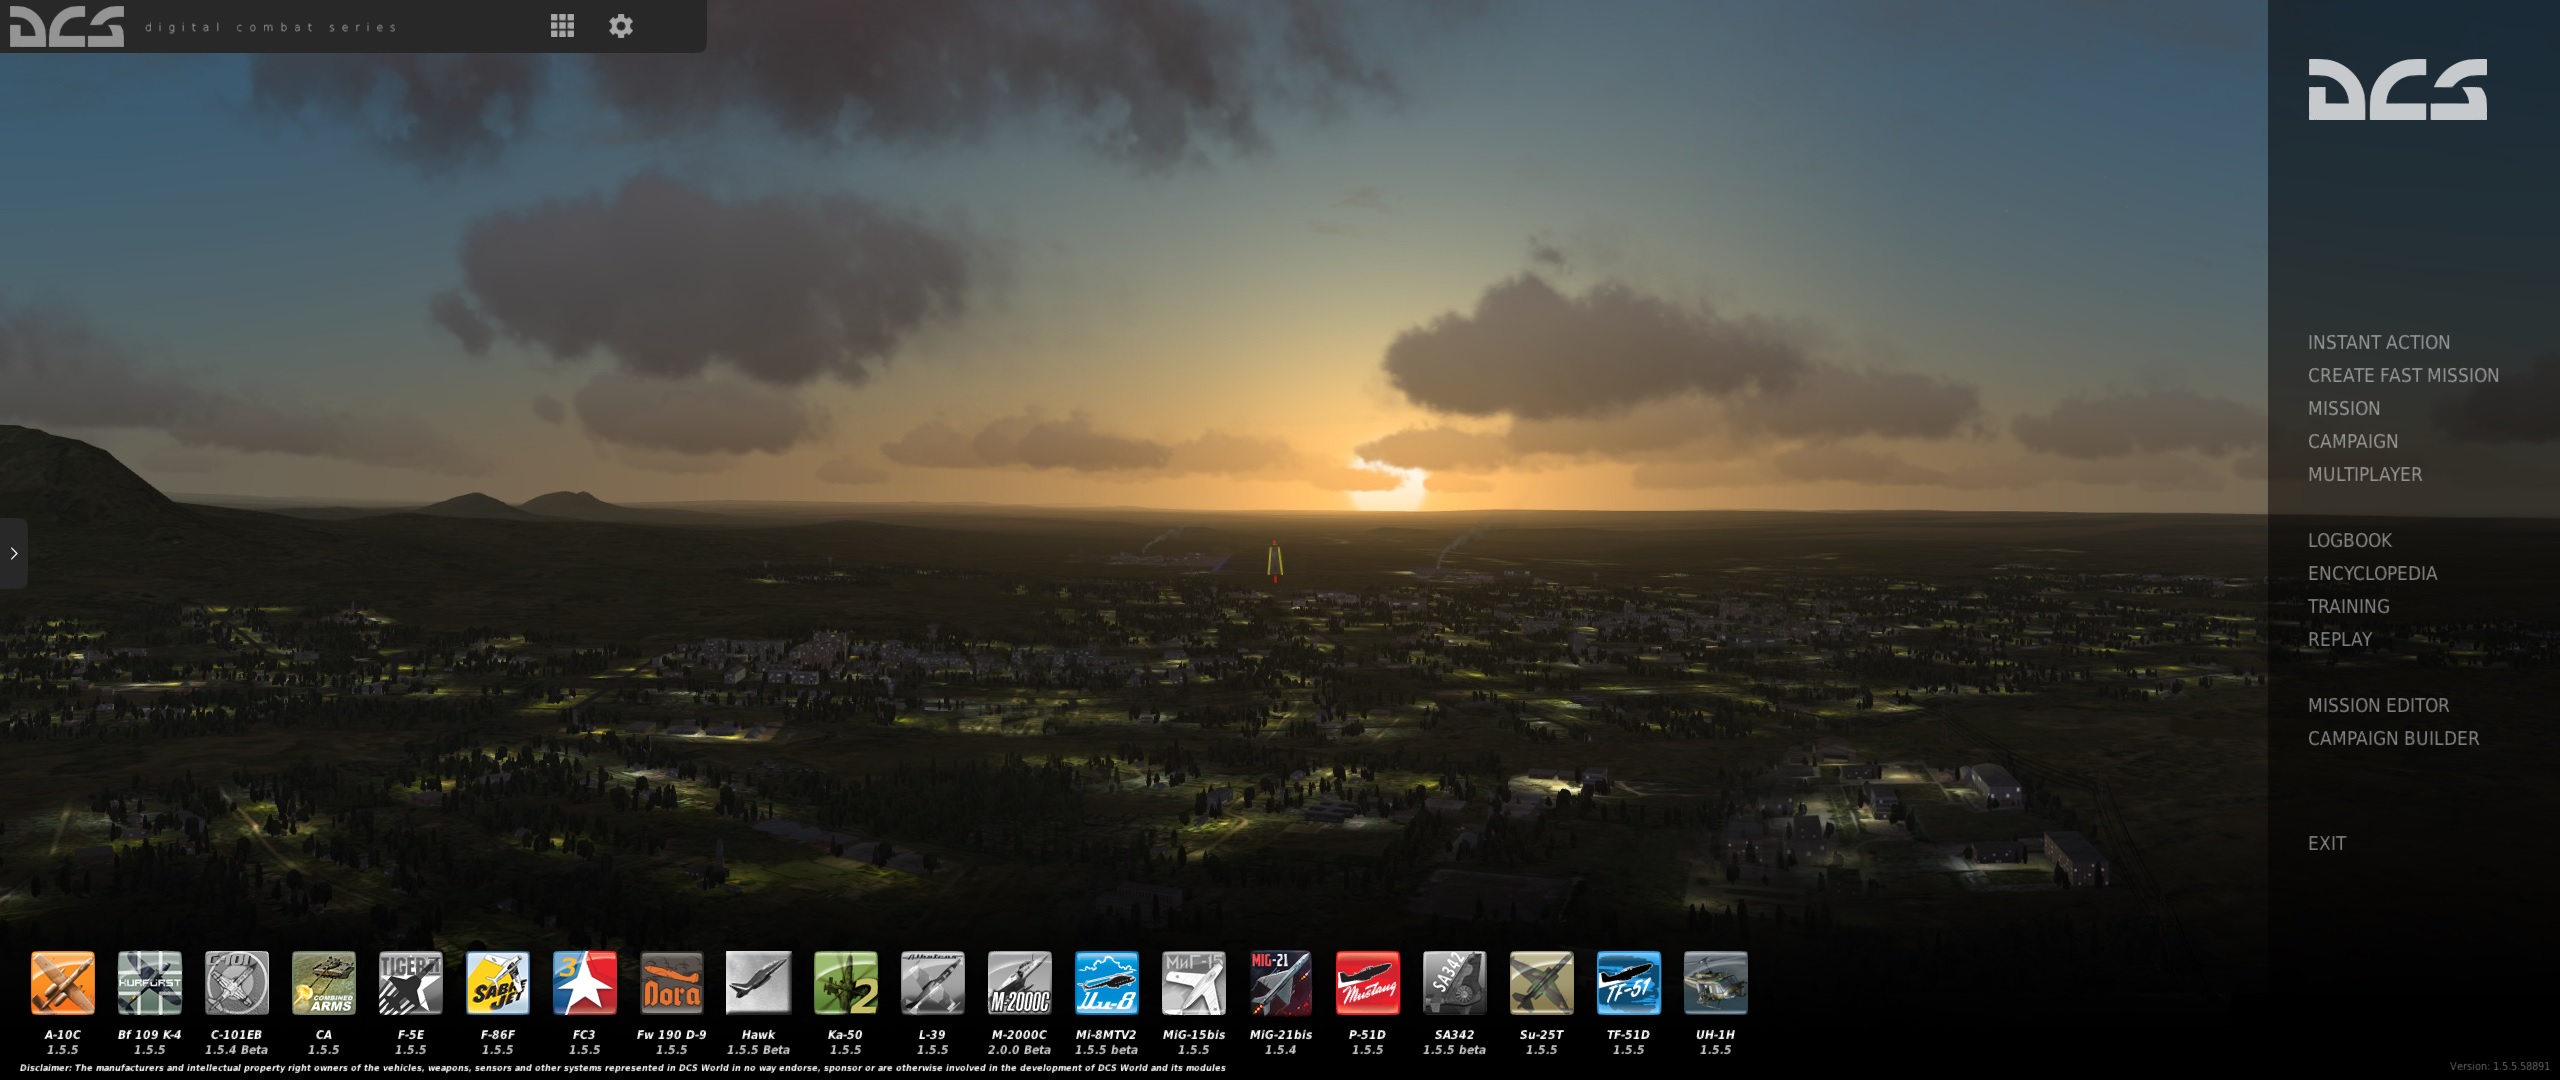Open Create Fast Mission
This screenshot has height=1080, width=2560.
(x=2403, y=375)
